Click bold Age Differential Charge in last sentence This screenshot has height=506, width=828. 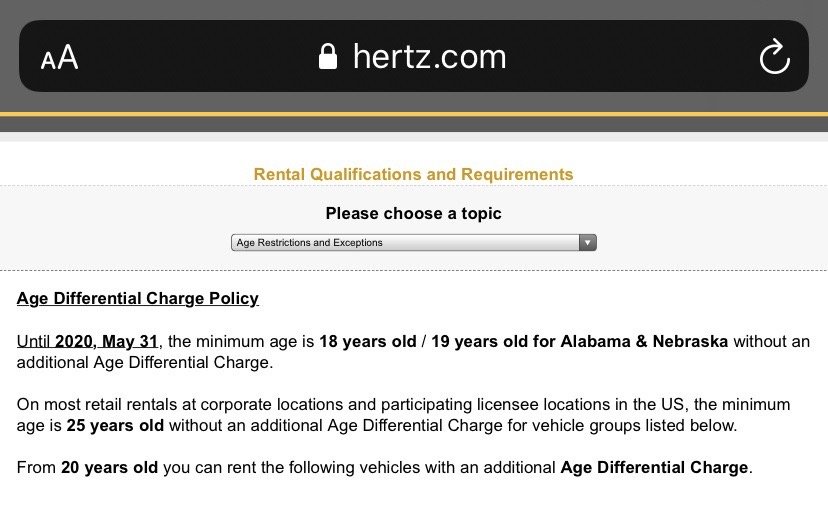point(654,467)
